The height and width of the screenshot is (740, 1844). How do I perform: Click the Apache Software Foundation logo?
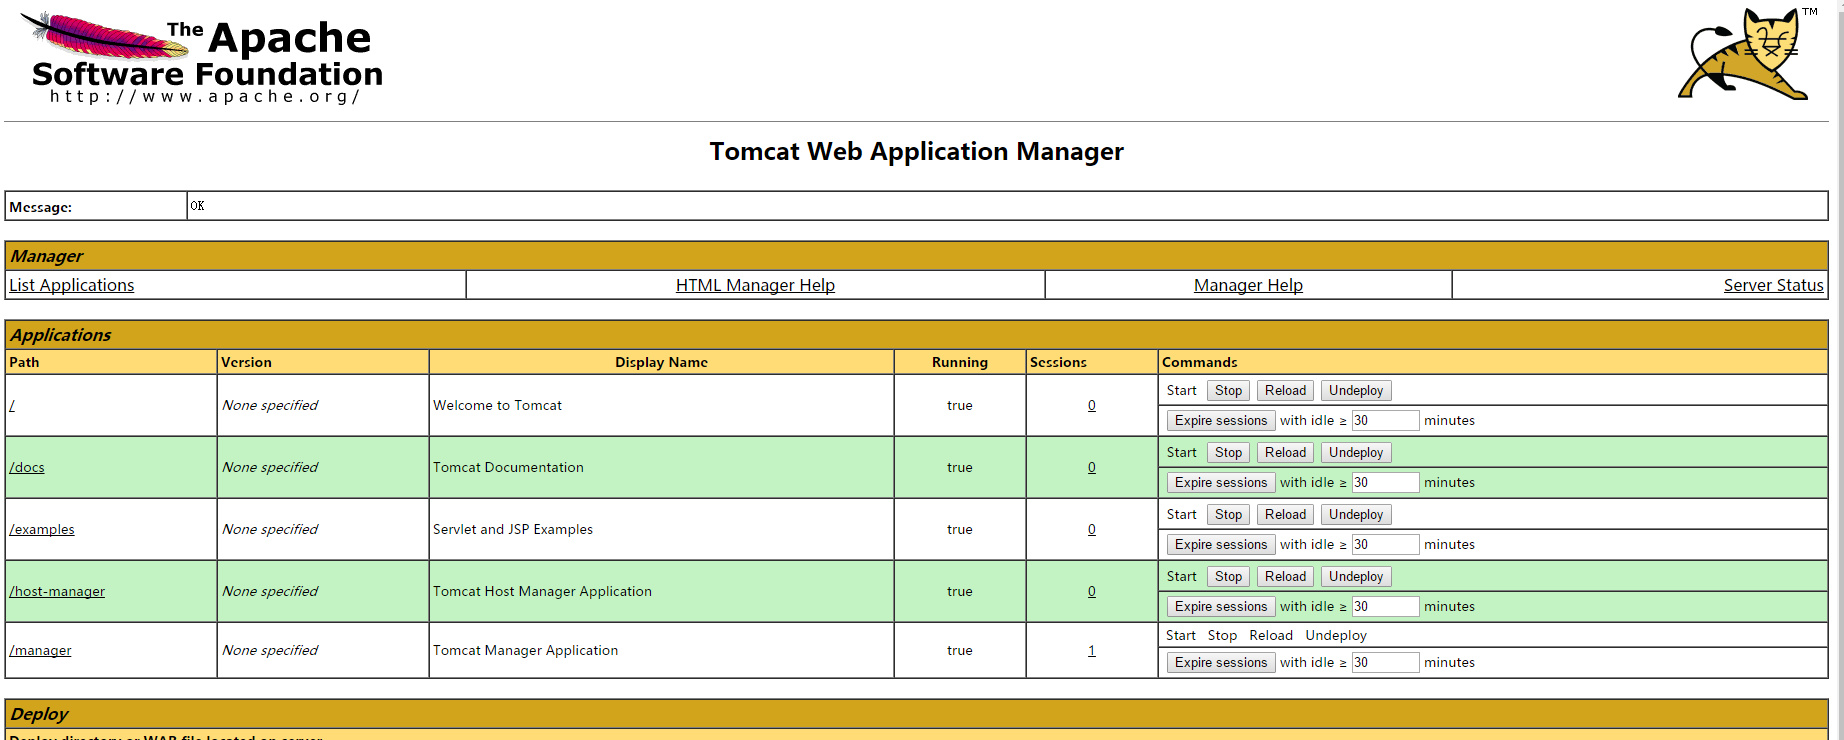tap(203, 58)
